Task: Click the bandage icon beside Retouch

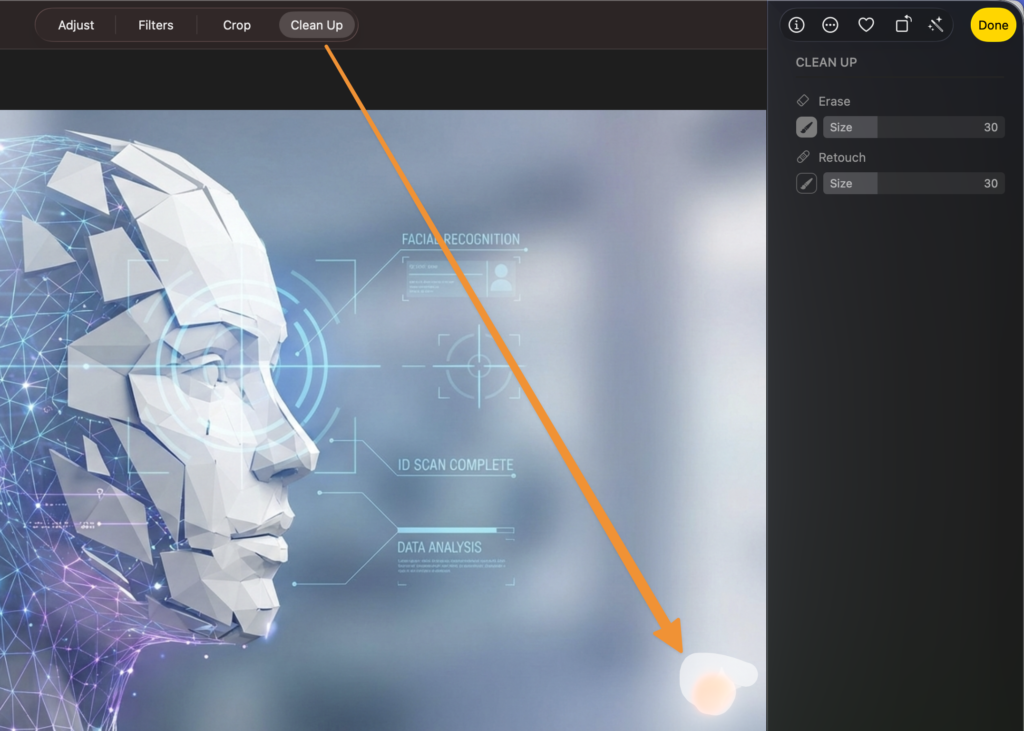Action: pyautogui.click(x=803, y=157)
